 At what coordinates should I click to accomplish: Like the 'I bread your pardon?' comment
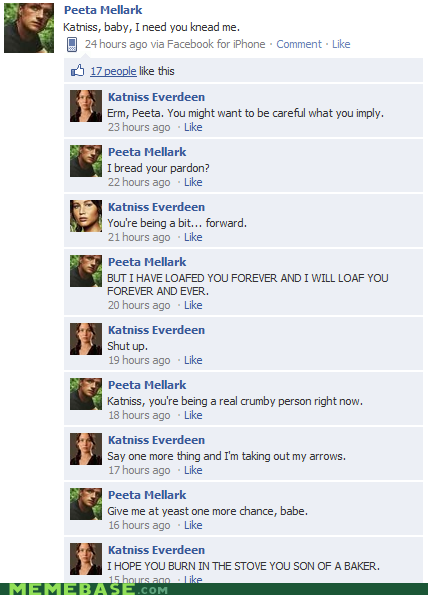point(193,182)
